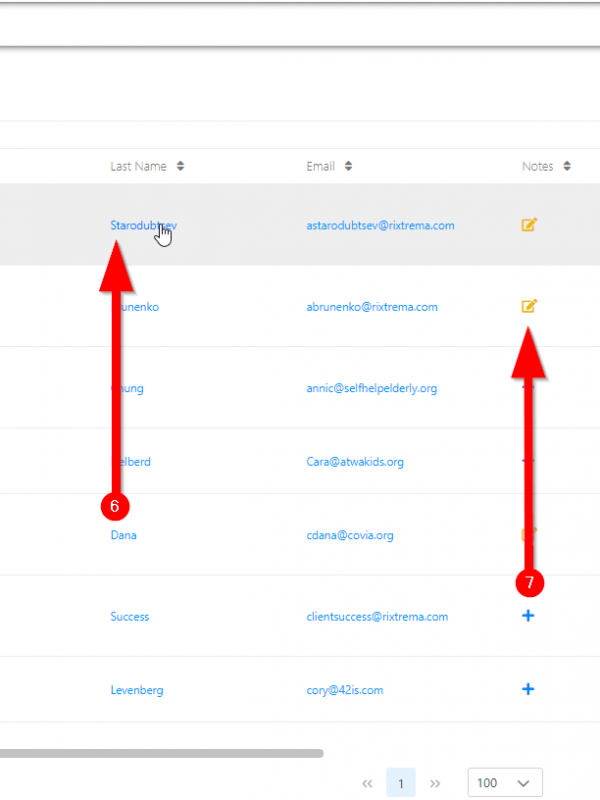Open the cory@42is.com email link
This screenshot has height=800, width=600.
344,690
